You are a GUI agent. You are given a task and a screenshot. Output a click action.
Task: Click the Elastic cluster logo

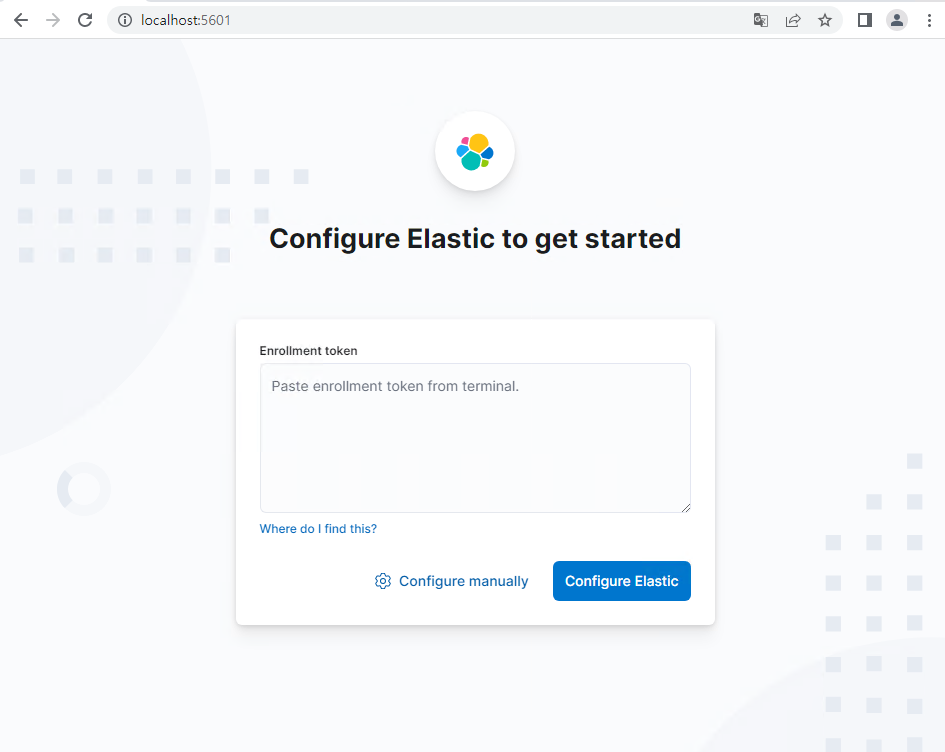[475, 151]
